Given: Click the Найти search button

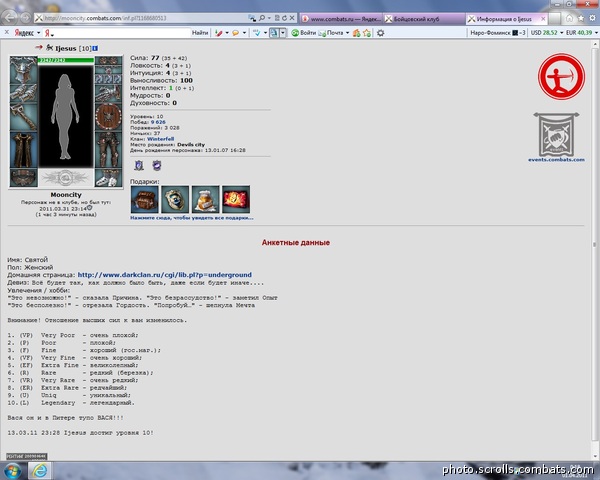Looking at the screenshot, I should [x=200, y=33].
